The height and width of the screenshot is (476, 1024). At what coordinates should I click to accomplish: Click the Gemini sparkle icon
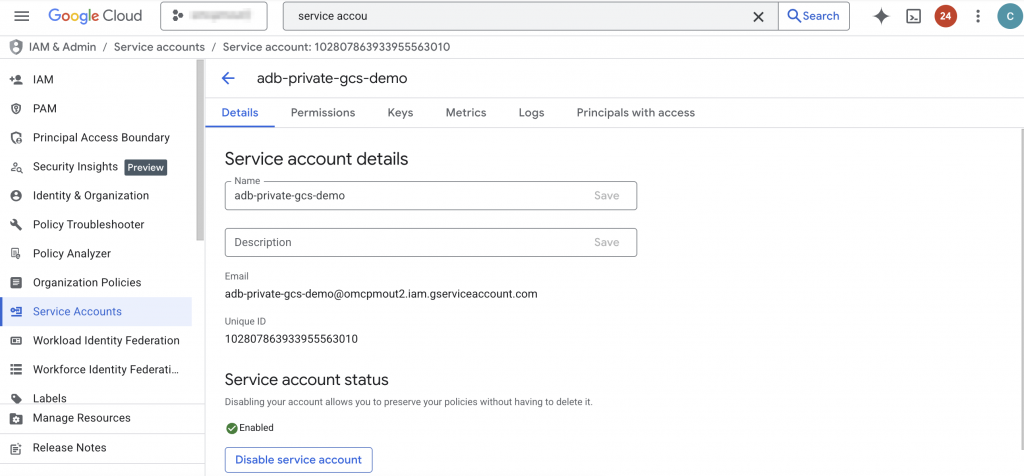click(x=881, y=16)
